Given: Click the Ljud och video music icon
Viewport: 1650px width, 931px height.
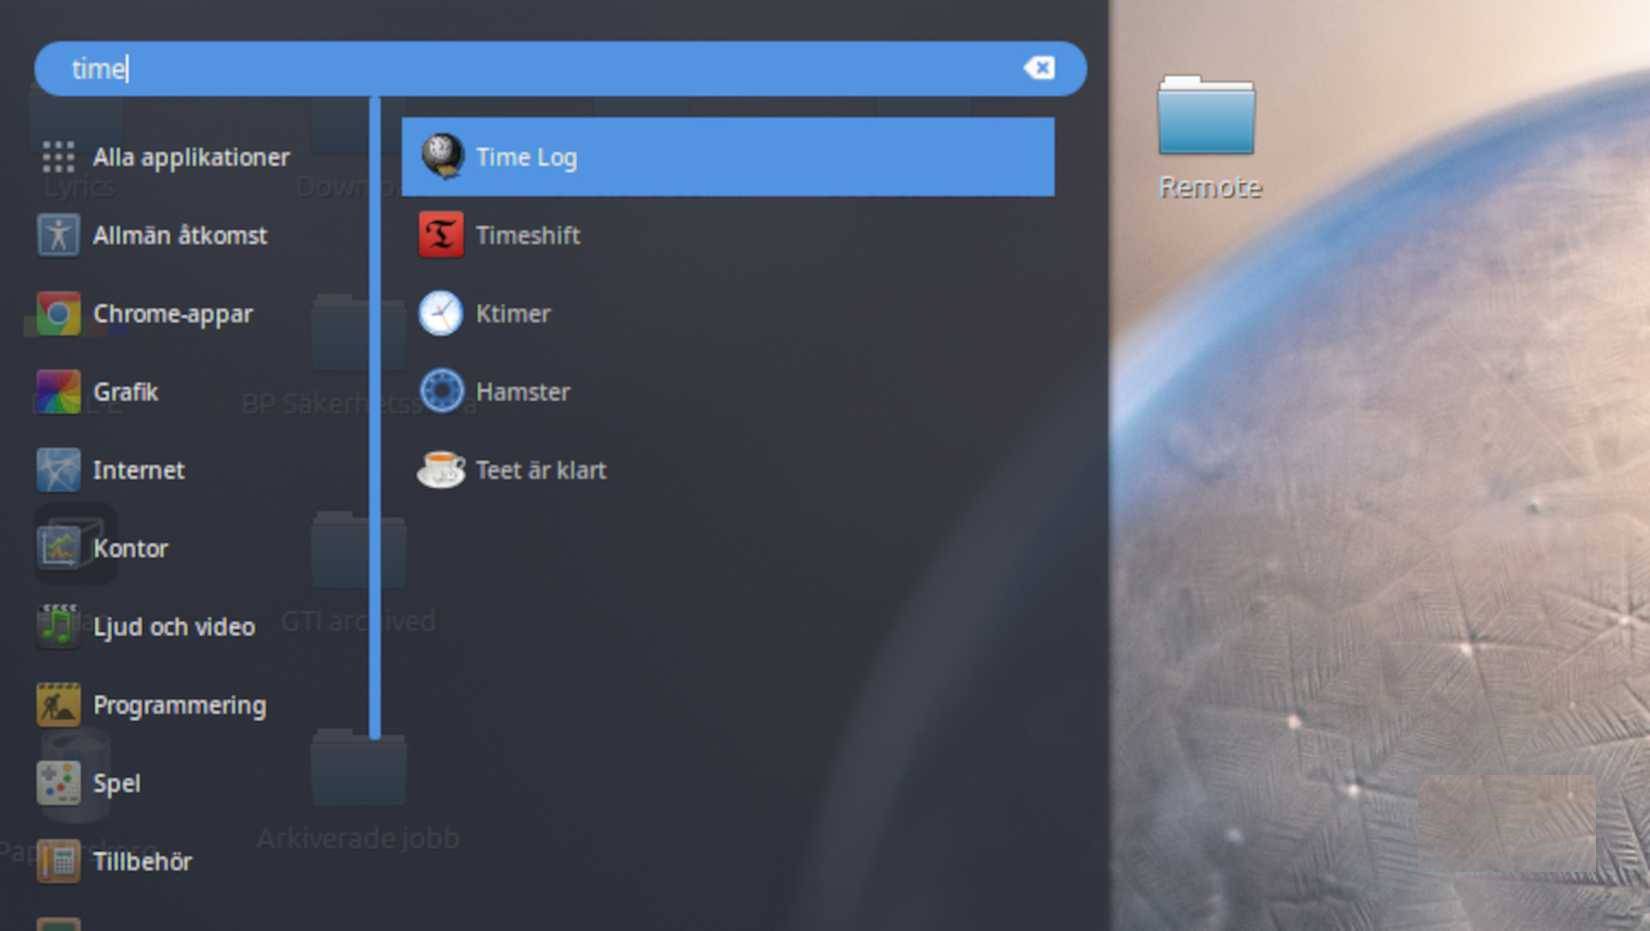Looking at the screenshot, I should (57, 626).
